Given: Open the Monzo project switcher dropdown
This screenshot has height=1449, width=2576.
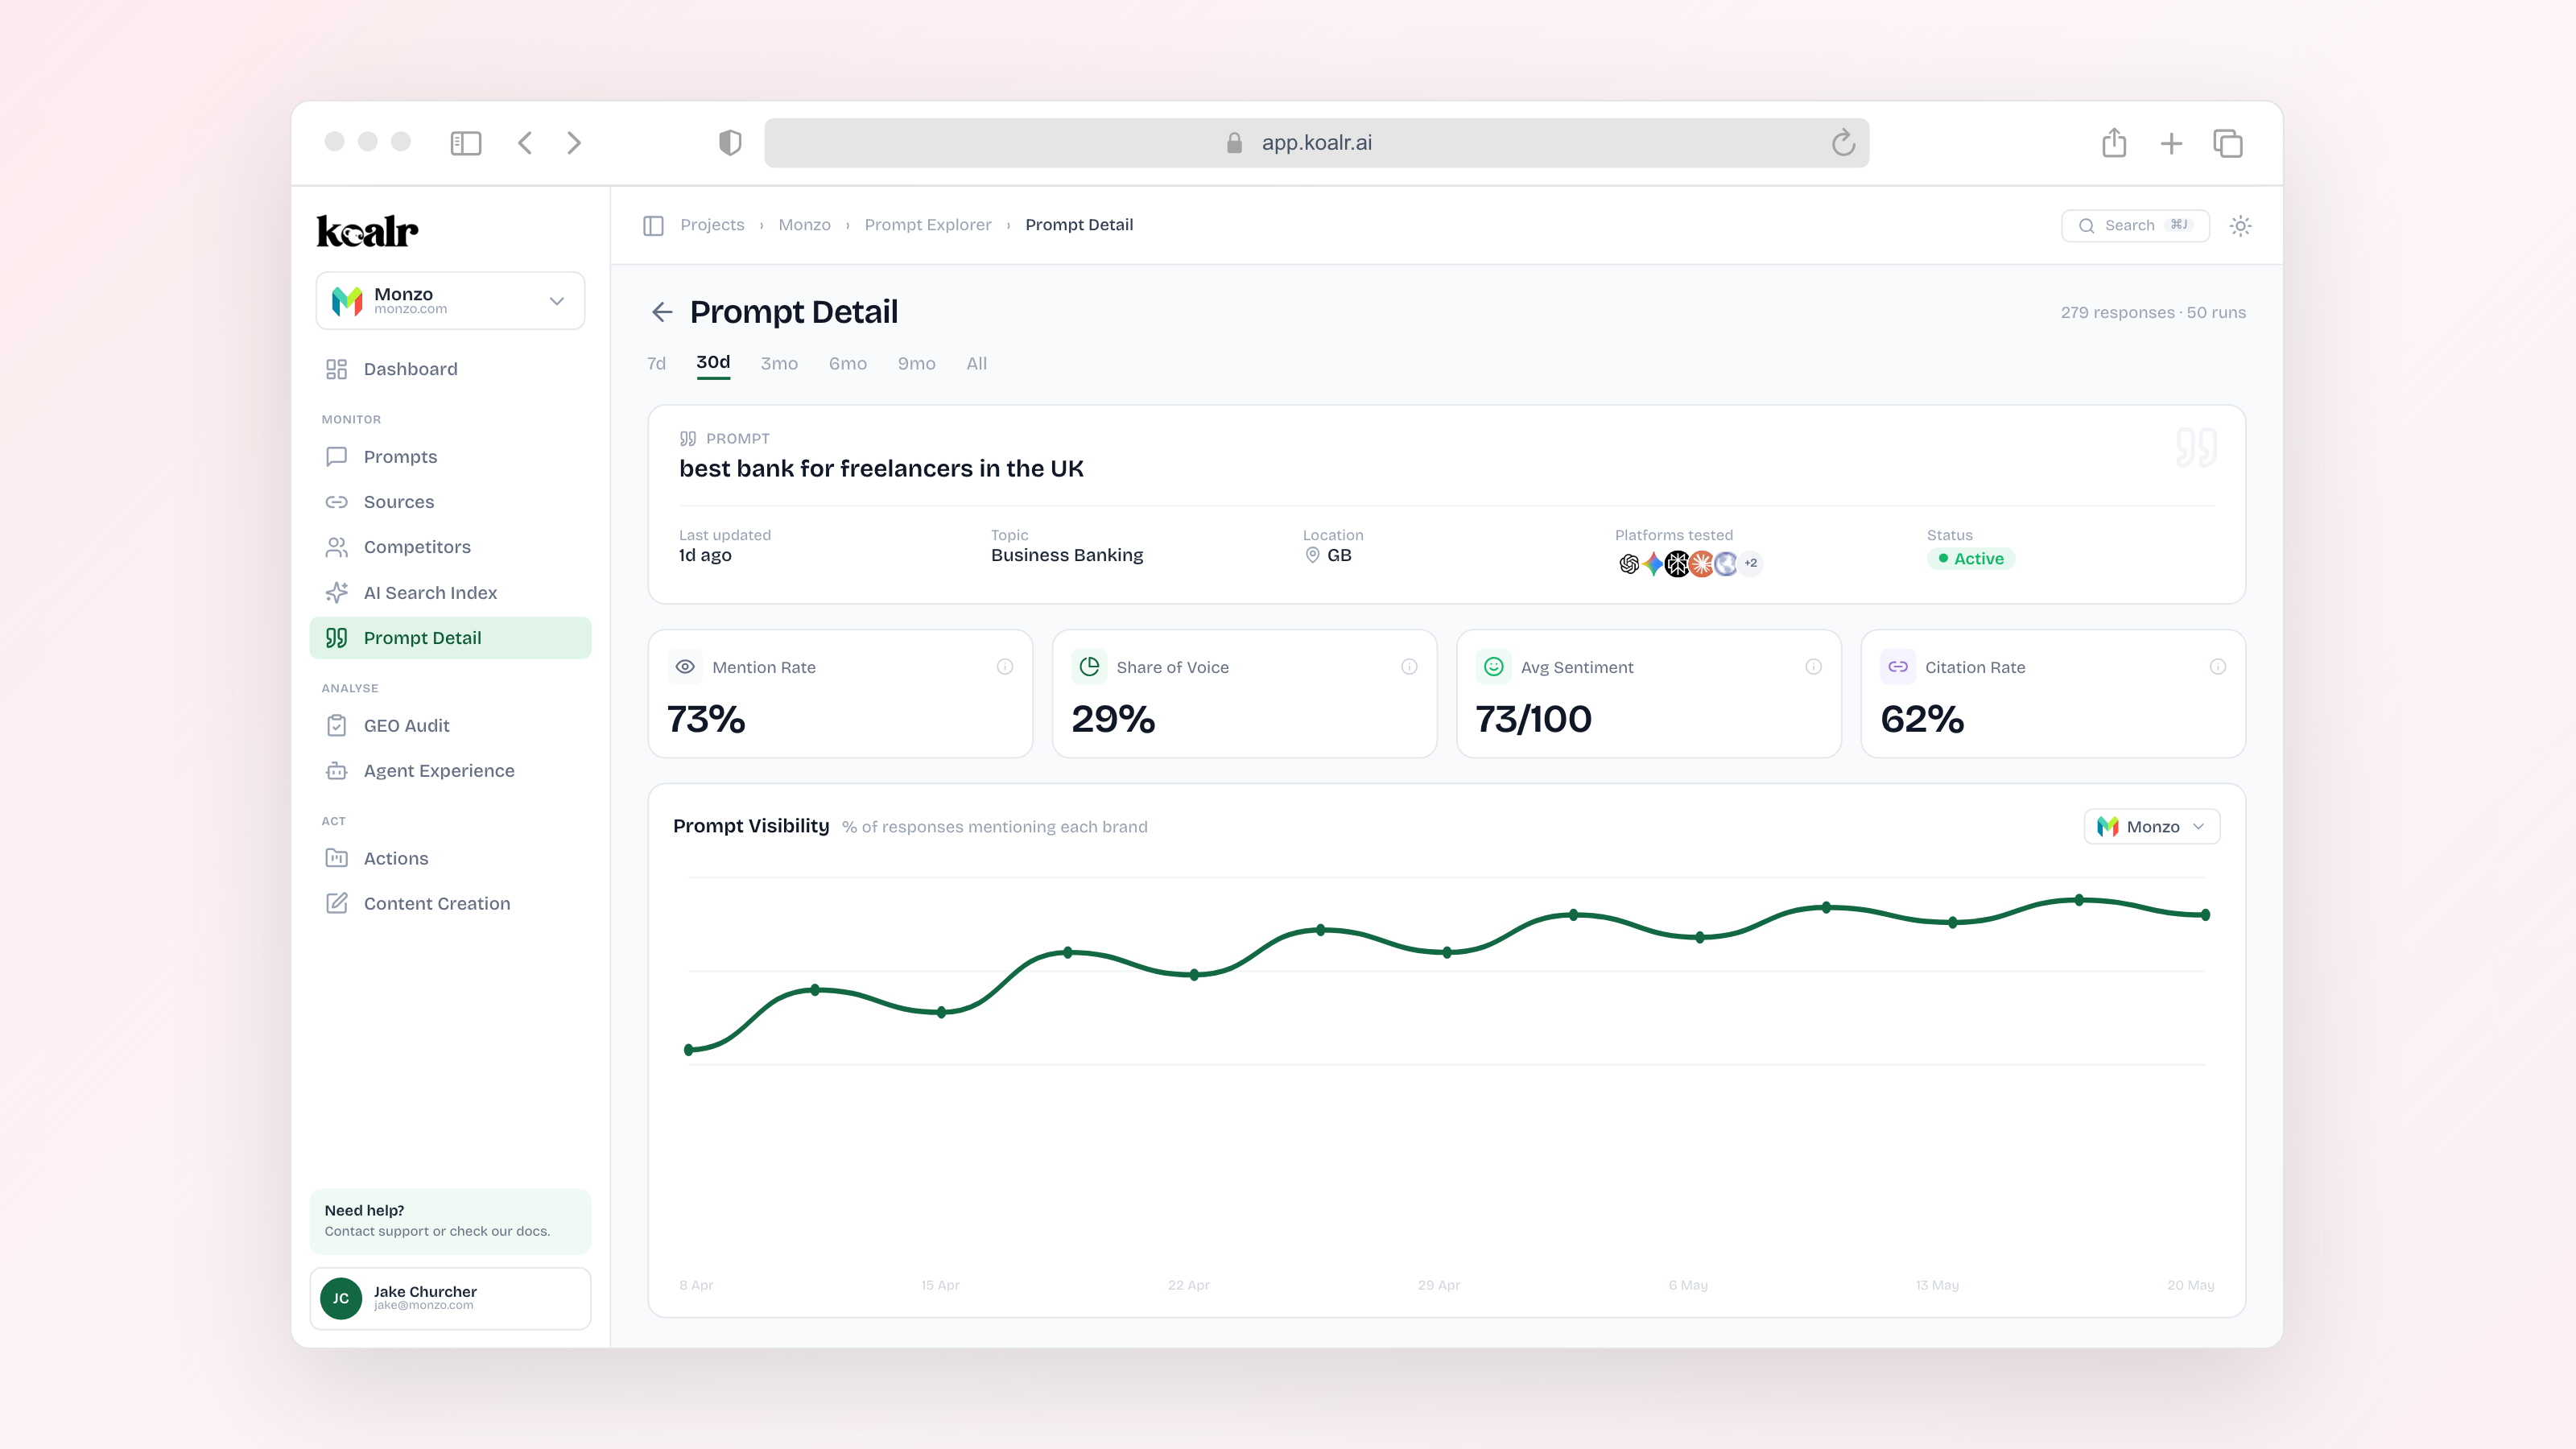Looking at the screenshot, I should [x=450, y=300].
